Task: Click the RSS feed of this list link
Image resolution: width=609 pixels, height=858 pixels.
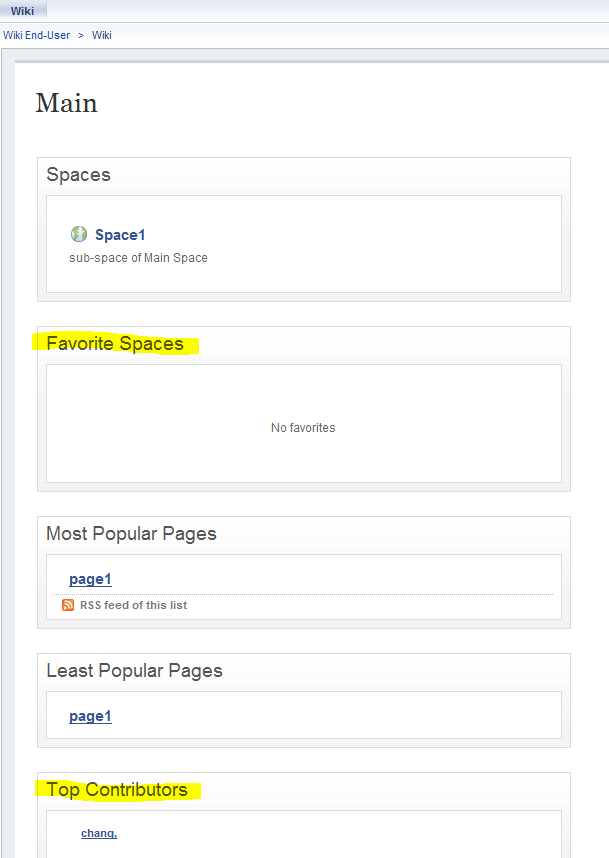Action: pyautogui.click(x=134, y=605)
